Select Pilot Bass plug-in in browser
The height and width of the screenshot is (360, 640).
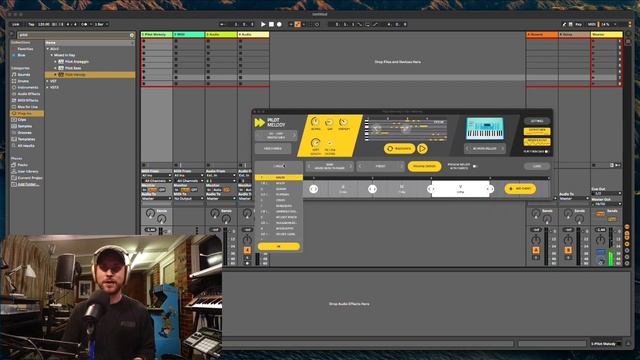click(x=73, y=68)
